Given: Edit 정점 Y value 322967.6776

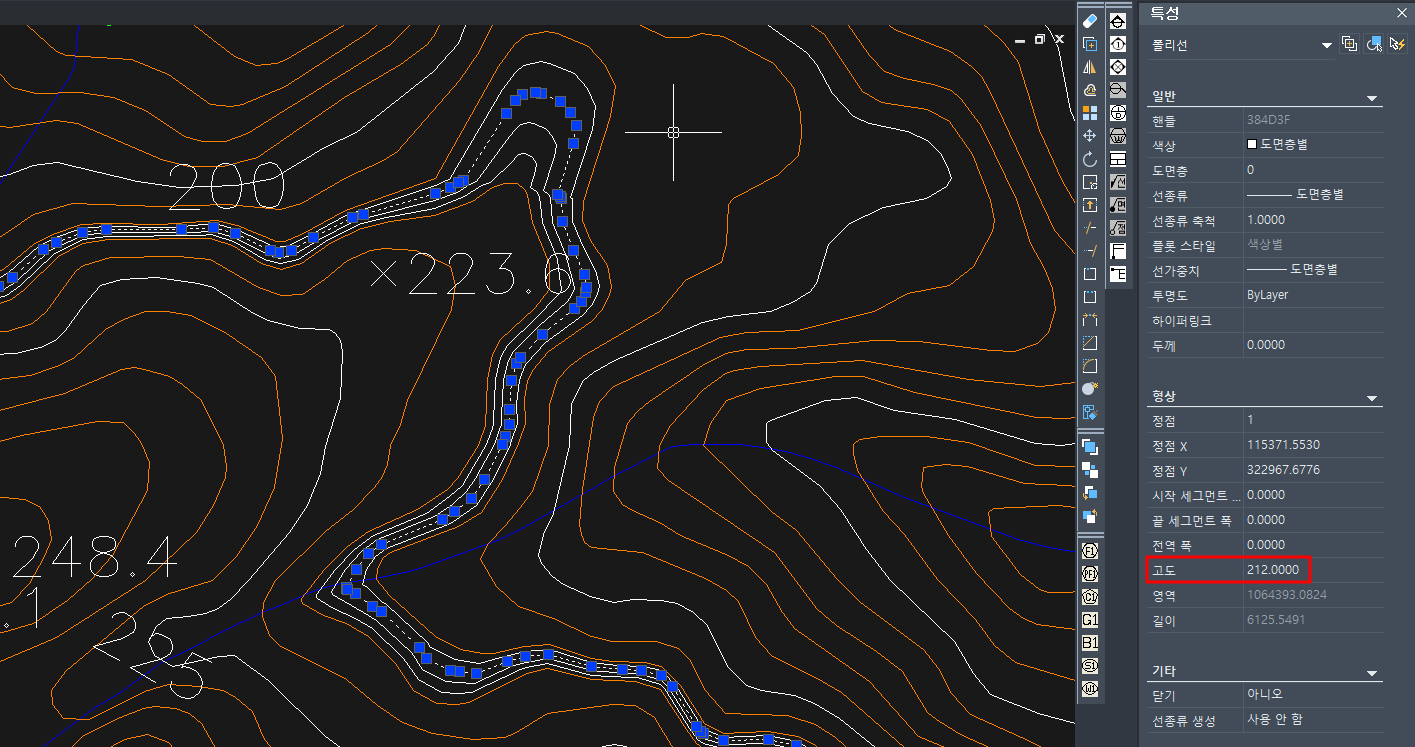Looking at the screenshot, I should click(1314, 471).
